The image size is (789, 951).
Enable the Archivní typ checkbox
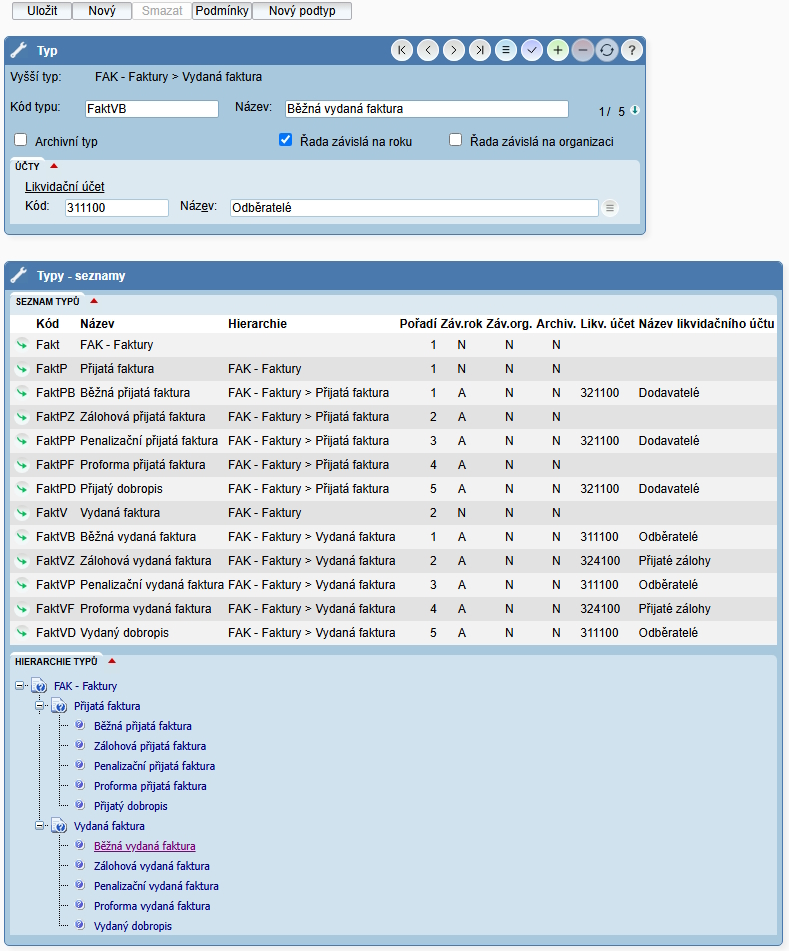pyautogui.click(x=21, y=141)
